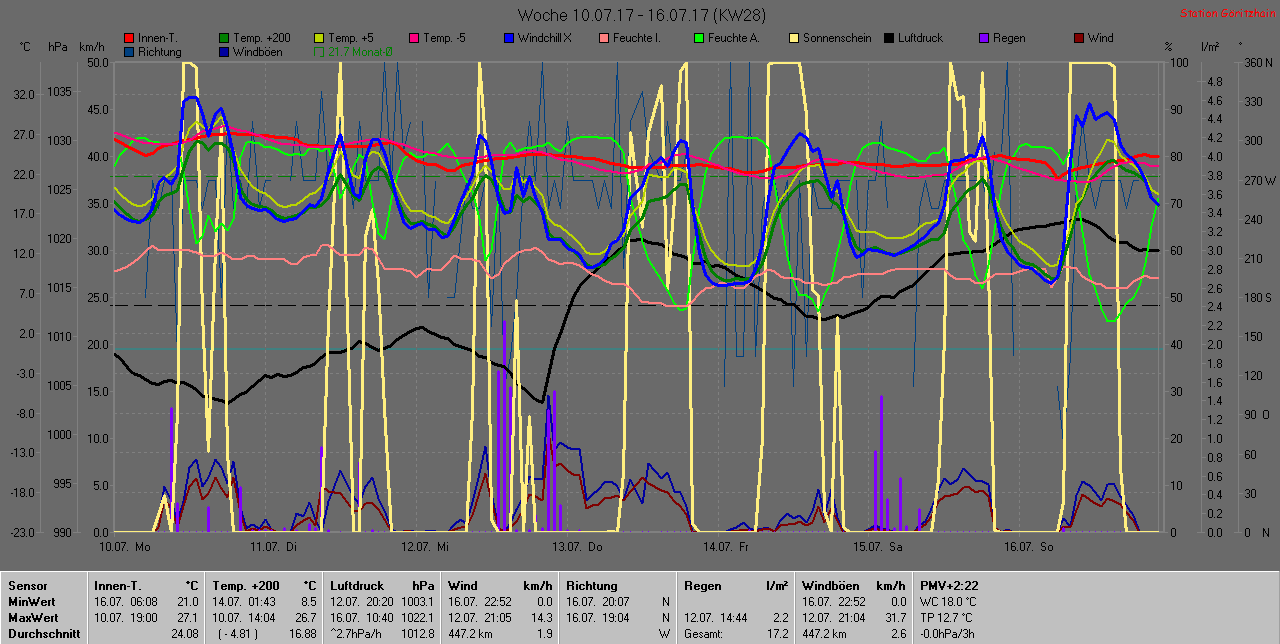Click the dark red Wind legend swatch
The image size is (1280, 644).
click(x=1079, y=38)
